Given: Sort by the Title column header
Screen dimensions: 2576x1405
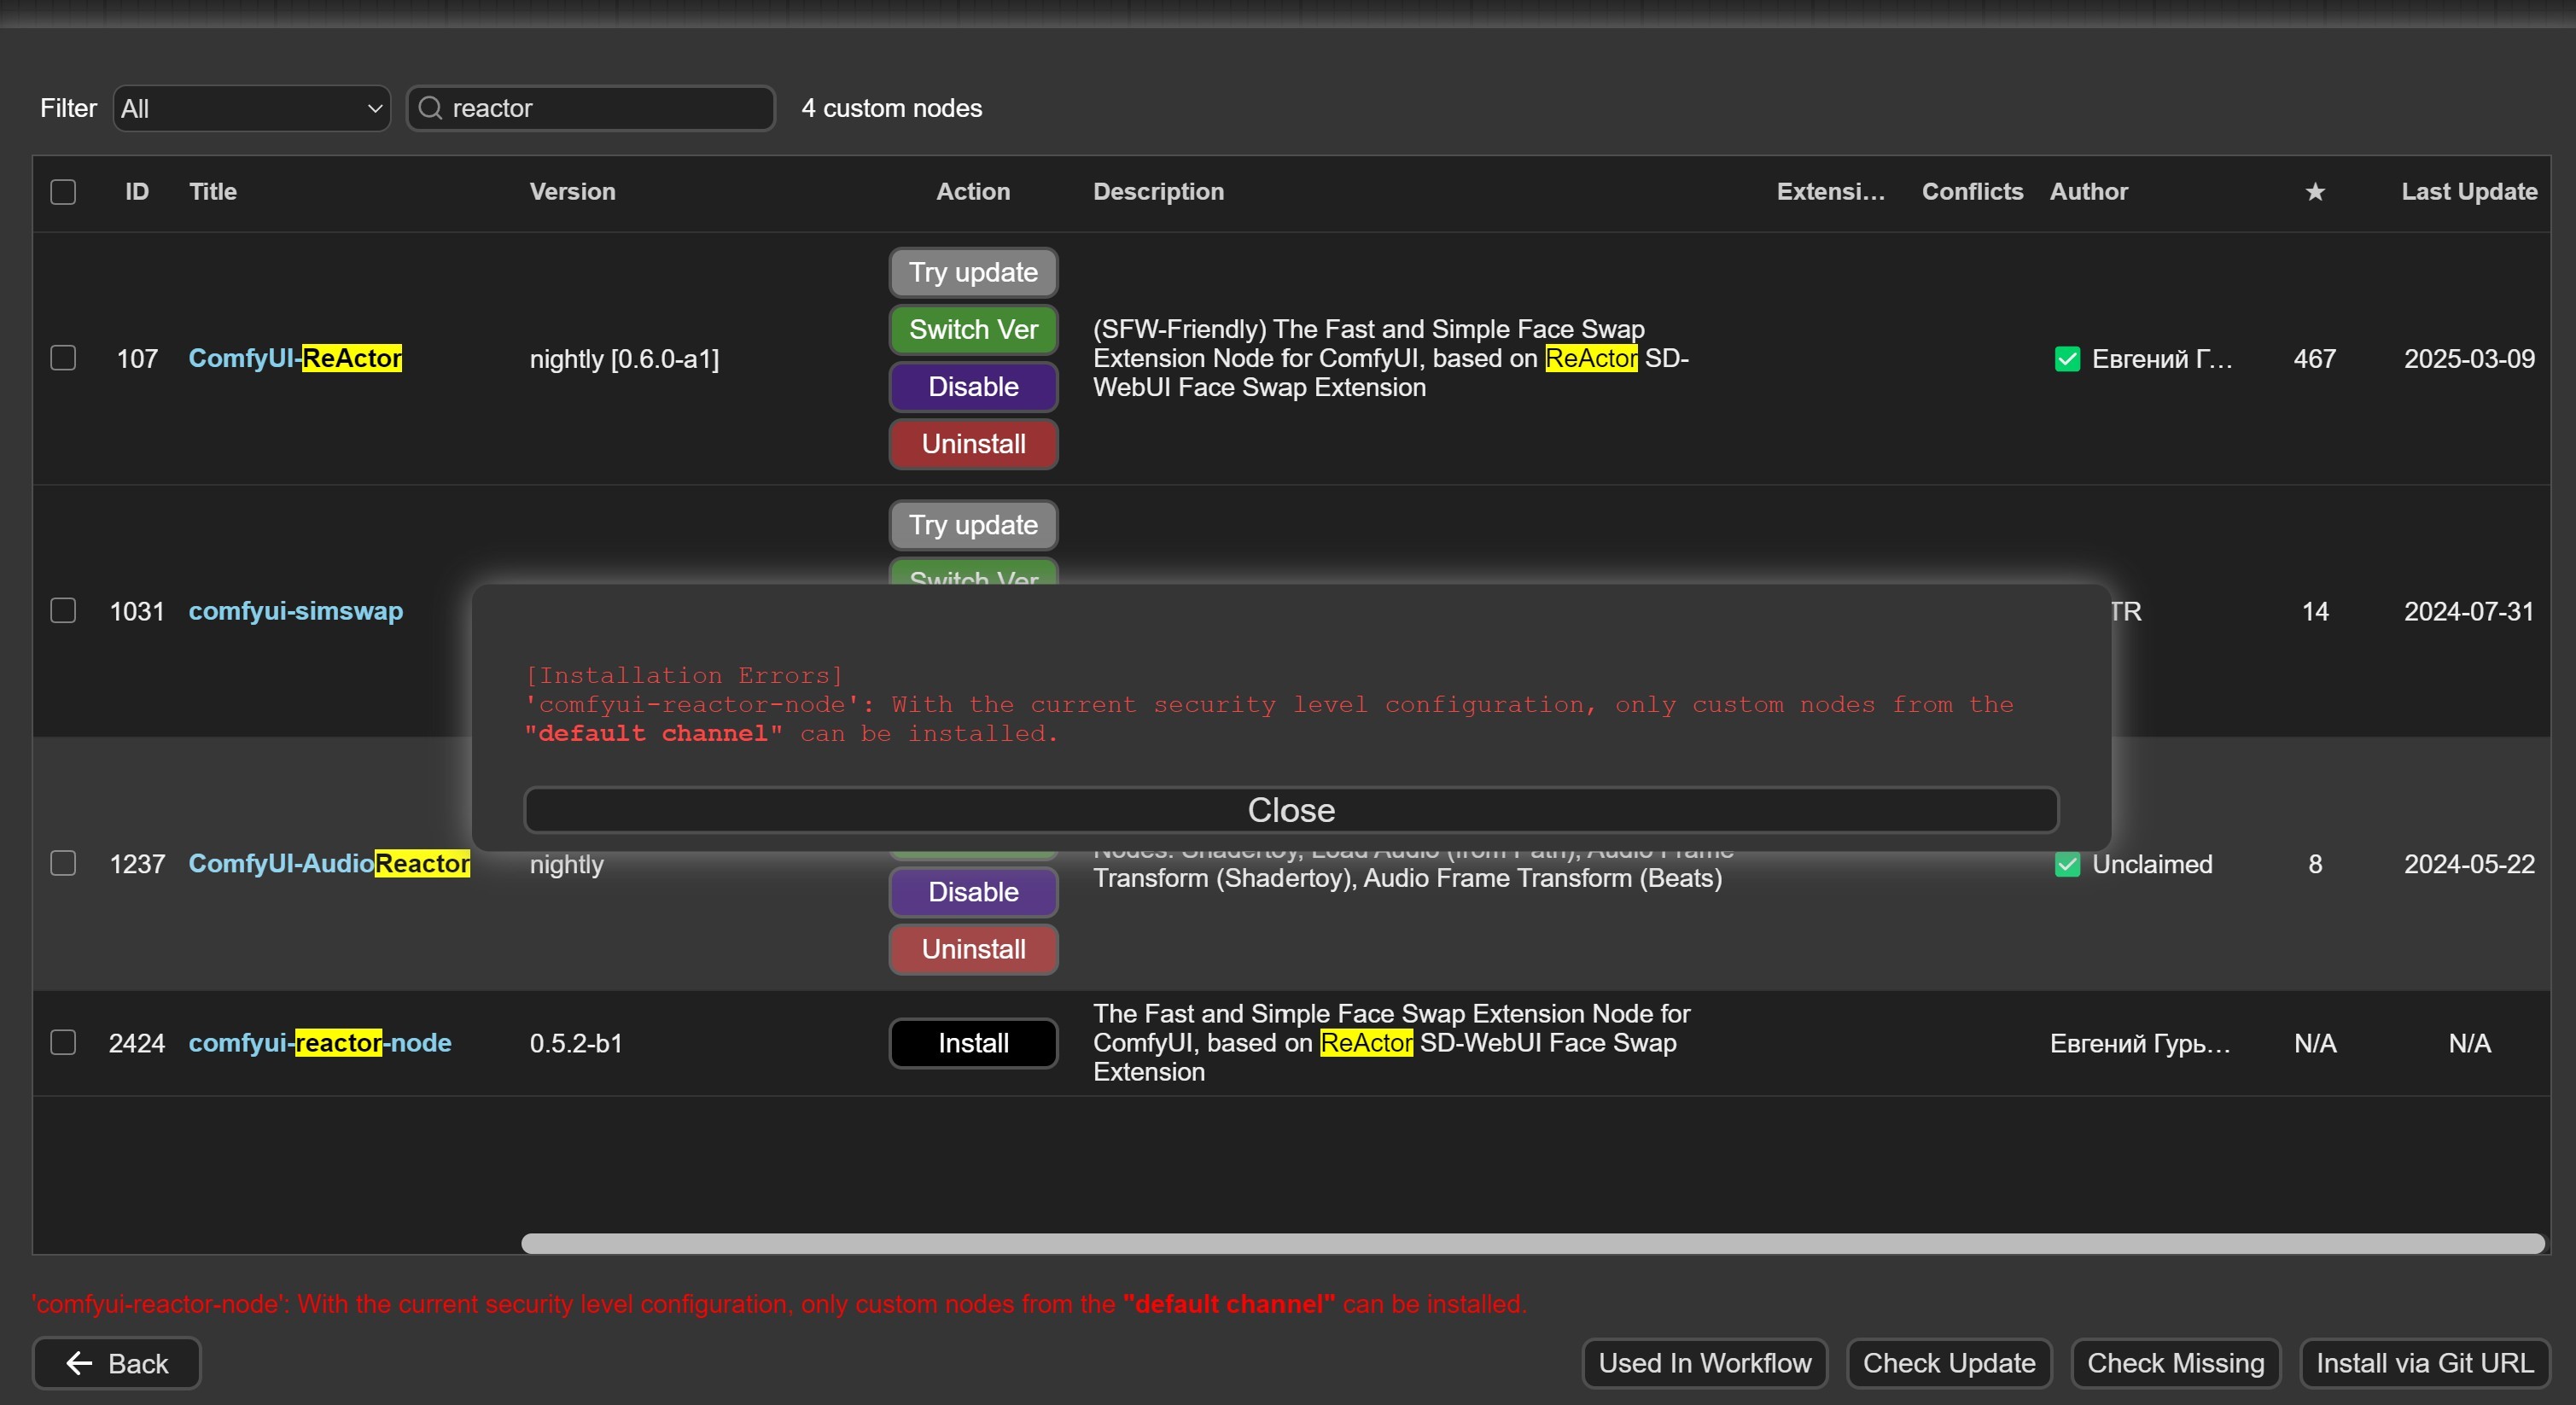Looking at the screenshot, I should point(213,192).
